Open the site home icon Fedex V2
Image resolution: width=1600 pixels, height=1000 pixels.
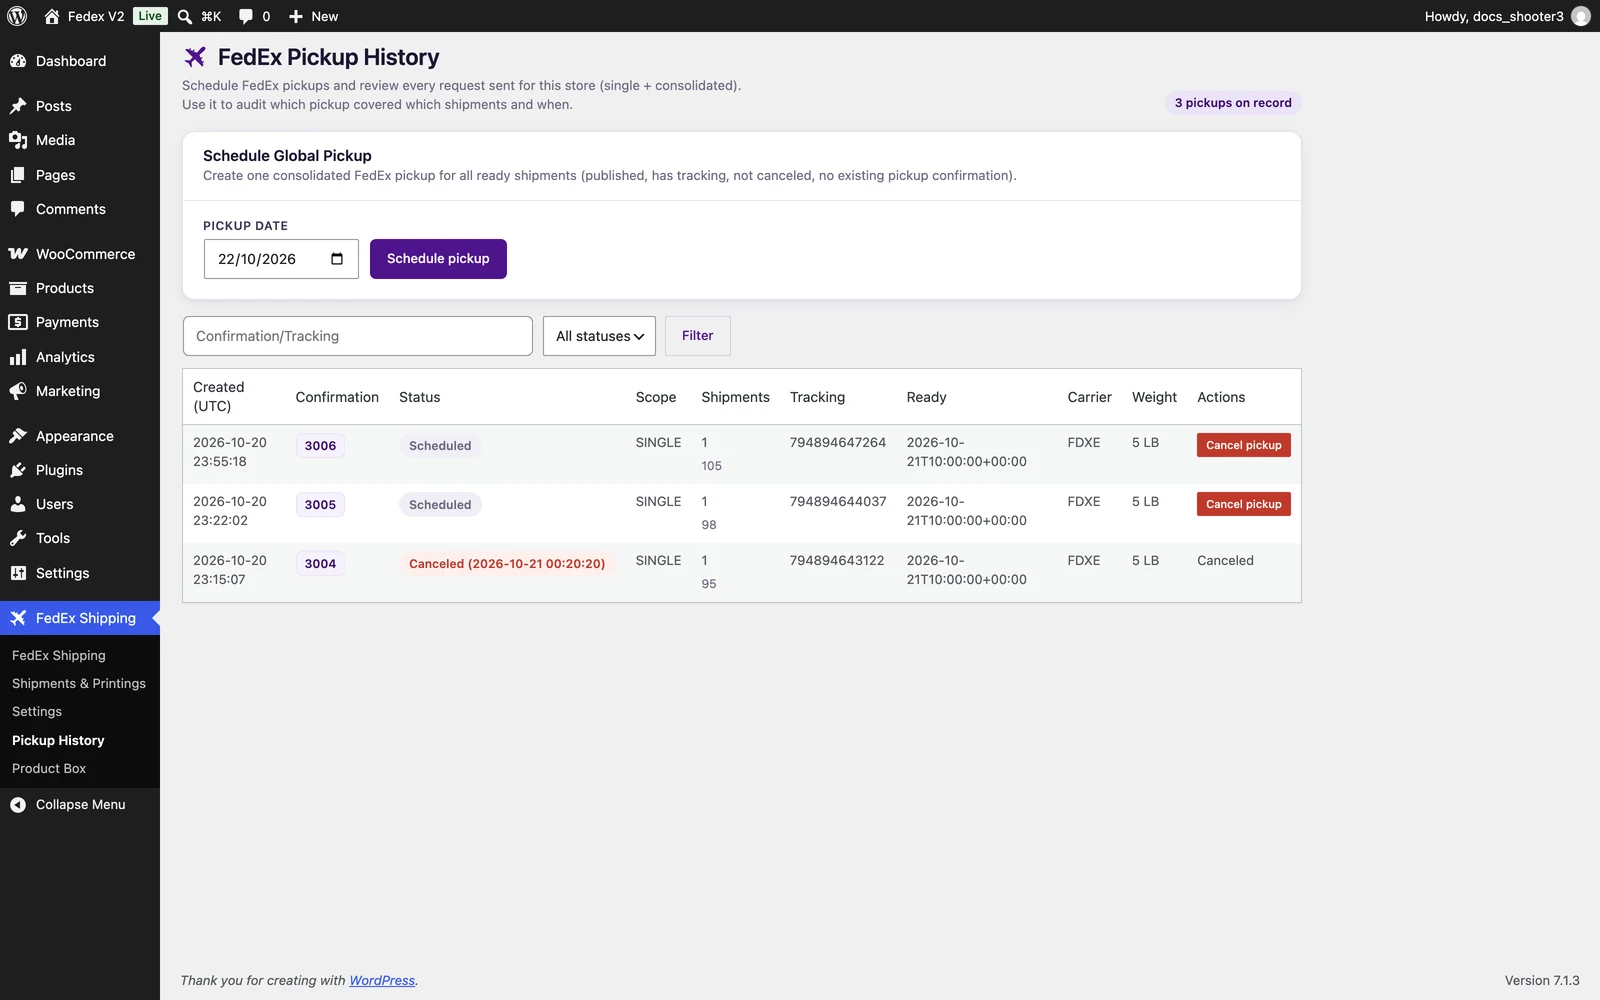pyautogui.click(x=52, y=16)
